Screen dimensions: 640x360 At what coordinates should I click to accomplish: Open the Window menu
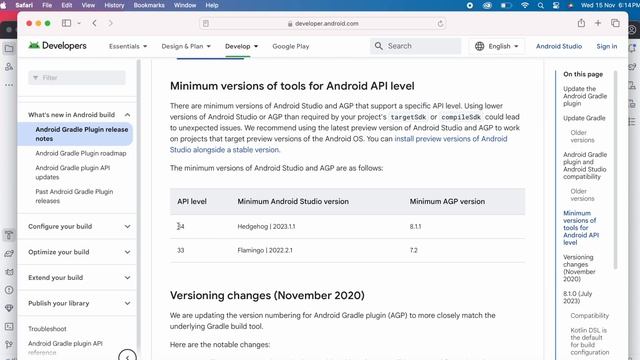[185, 5]
